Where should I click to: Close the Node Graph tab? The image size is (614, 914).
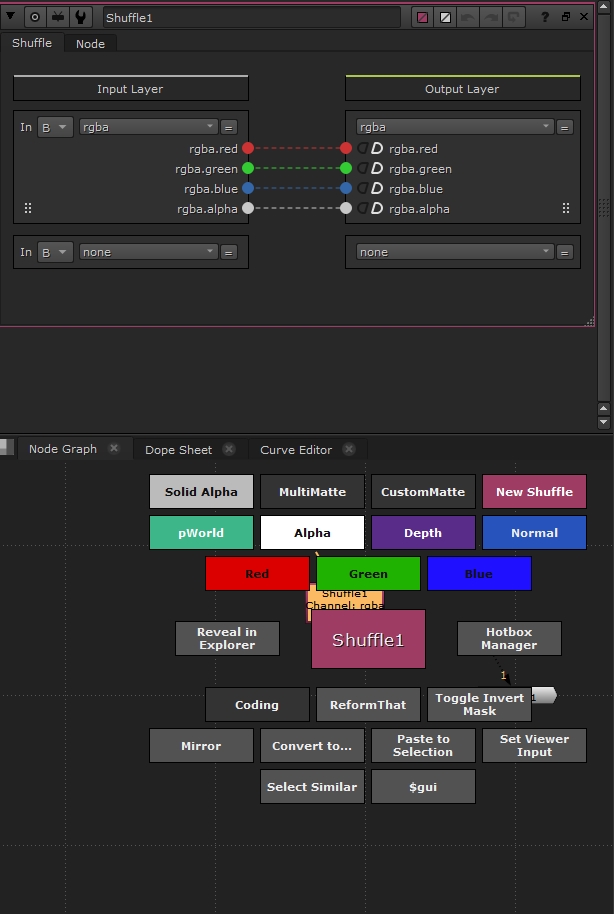point(114,449)
